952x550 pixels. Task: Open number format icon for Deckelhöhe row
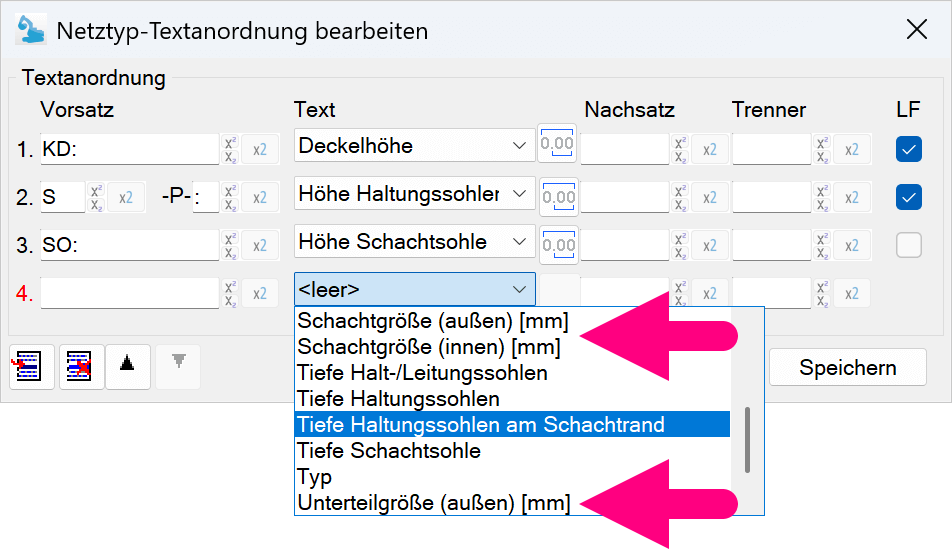click(x=557, y=144)
